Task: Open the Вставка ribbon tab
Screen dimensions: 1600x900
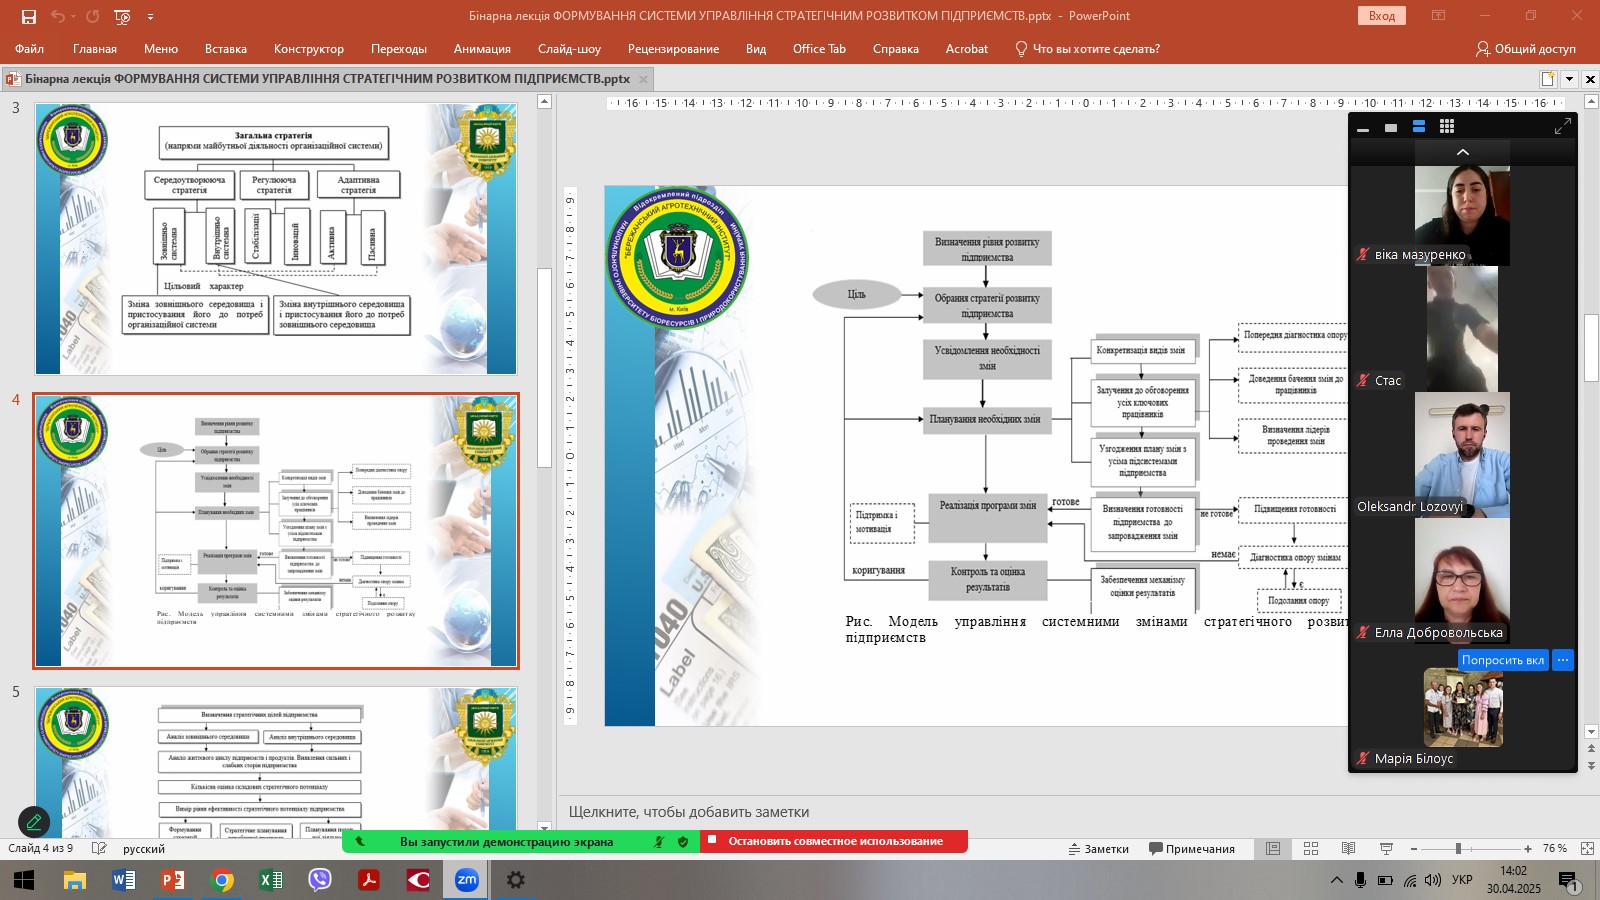Action: (x=225, y=49)
